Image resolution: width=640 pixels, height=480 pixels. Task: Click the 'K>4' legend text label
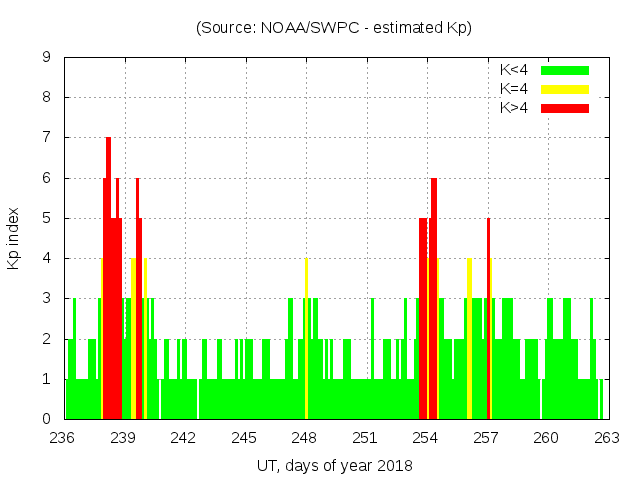(513, 107)
